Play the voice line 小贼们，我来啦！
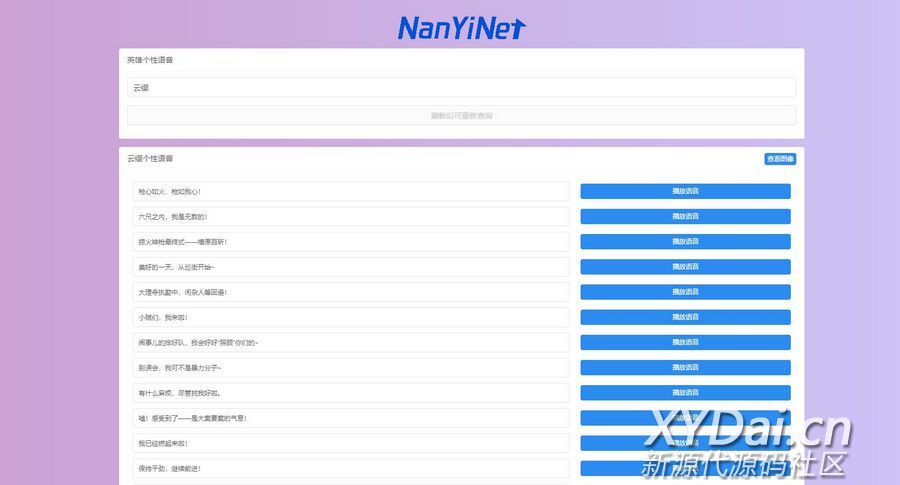This screenshot has width=900, height=485. pyautogui.click(x=685, y=317)
